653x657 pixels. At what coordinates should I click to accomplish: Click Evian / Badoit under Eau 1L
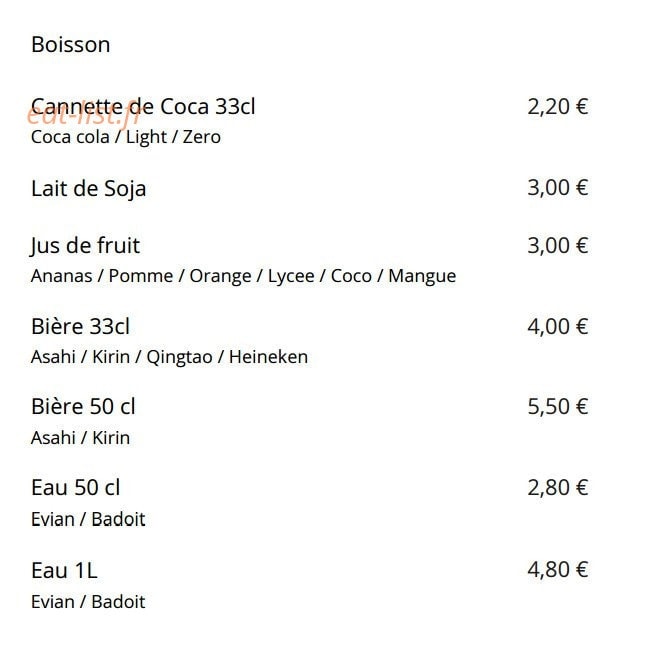tap(88, 602)
